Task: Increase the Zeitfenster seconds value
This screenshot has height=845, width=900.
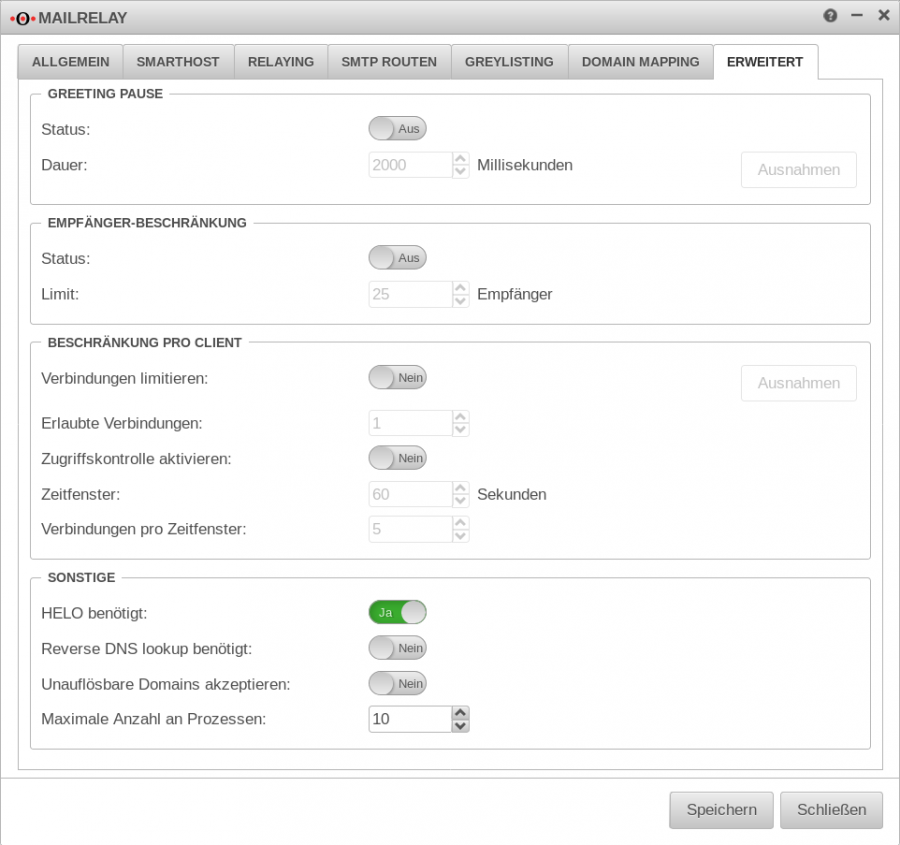Action: [460, 488]
